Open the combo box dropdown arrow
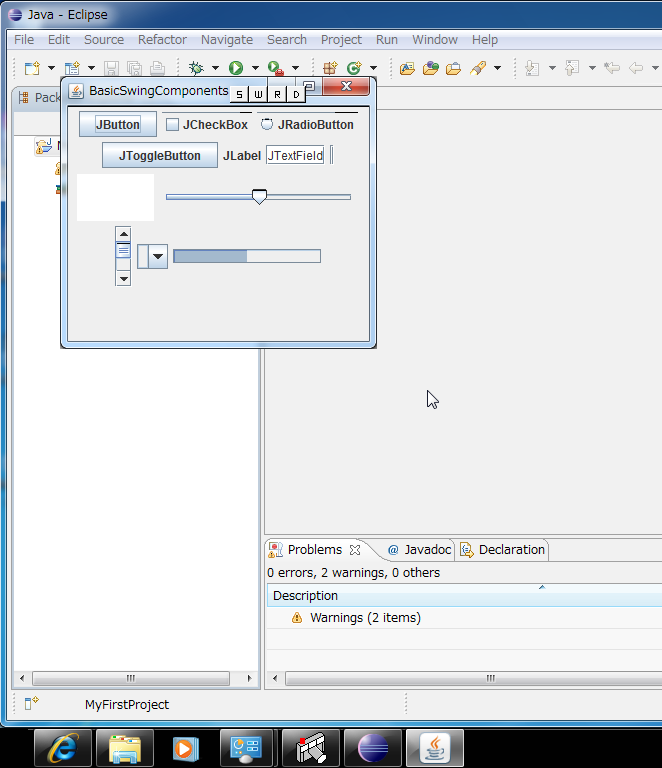The width and height of the screenshot is (662, 768). (x=158, y=257)
